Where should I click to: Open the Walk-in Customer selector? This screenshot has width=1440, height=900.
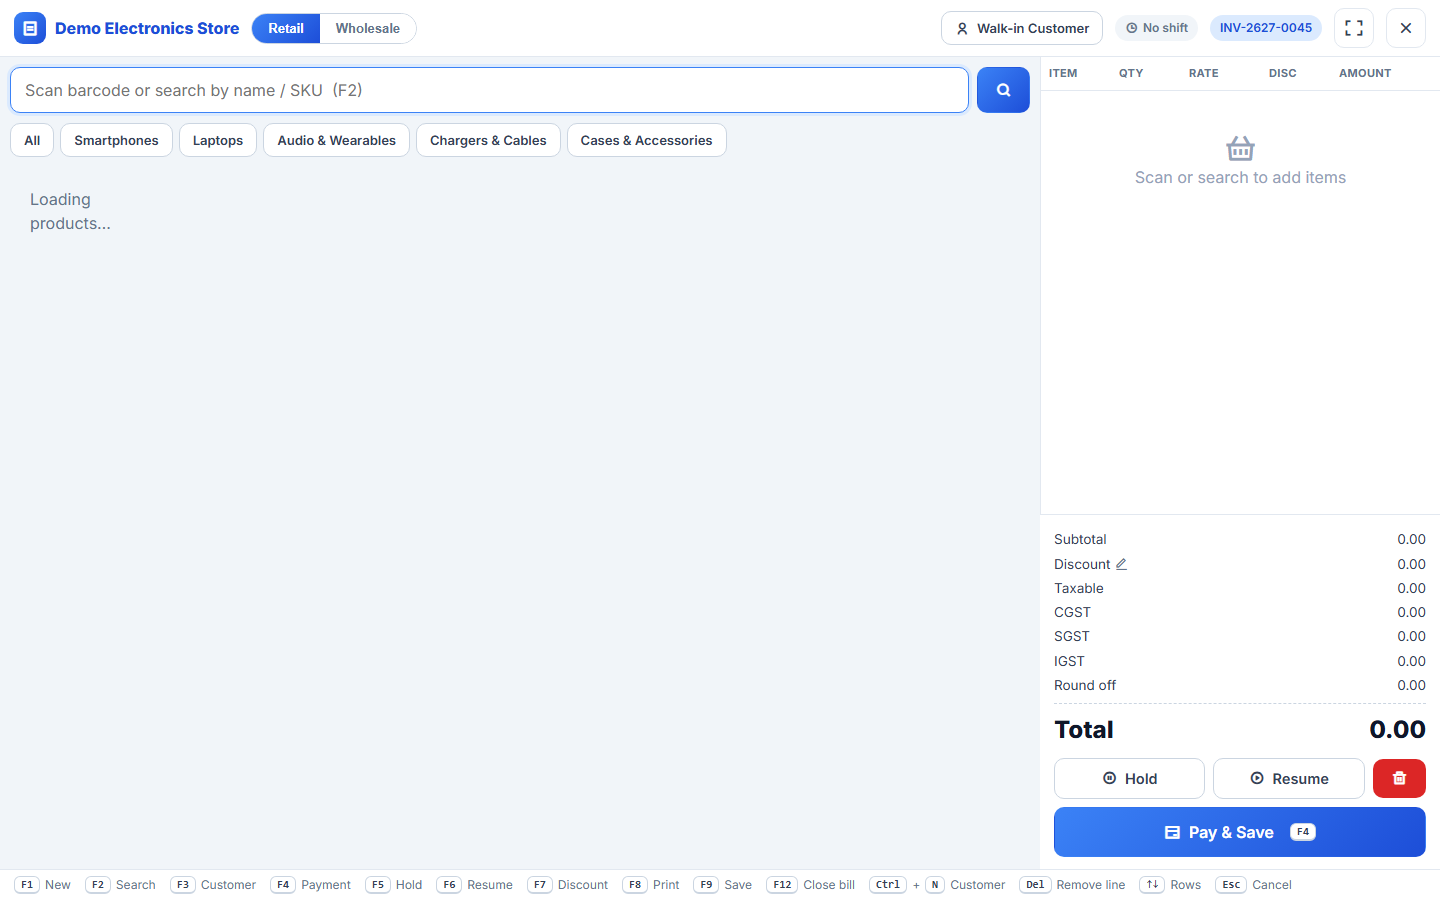point(1022,28)
